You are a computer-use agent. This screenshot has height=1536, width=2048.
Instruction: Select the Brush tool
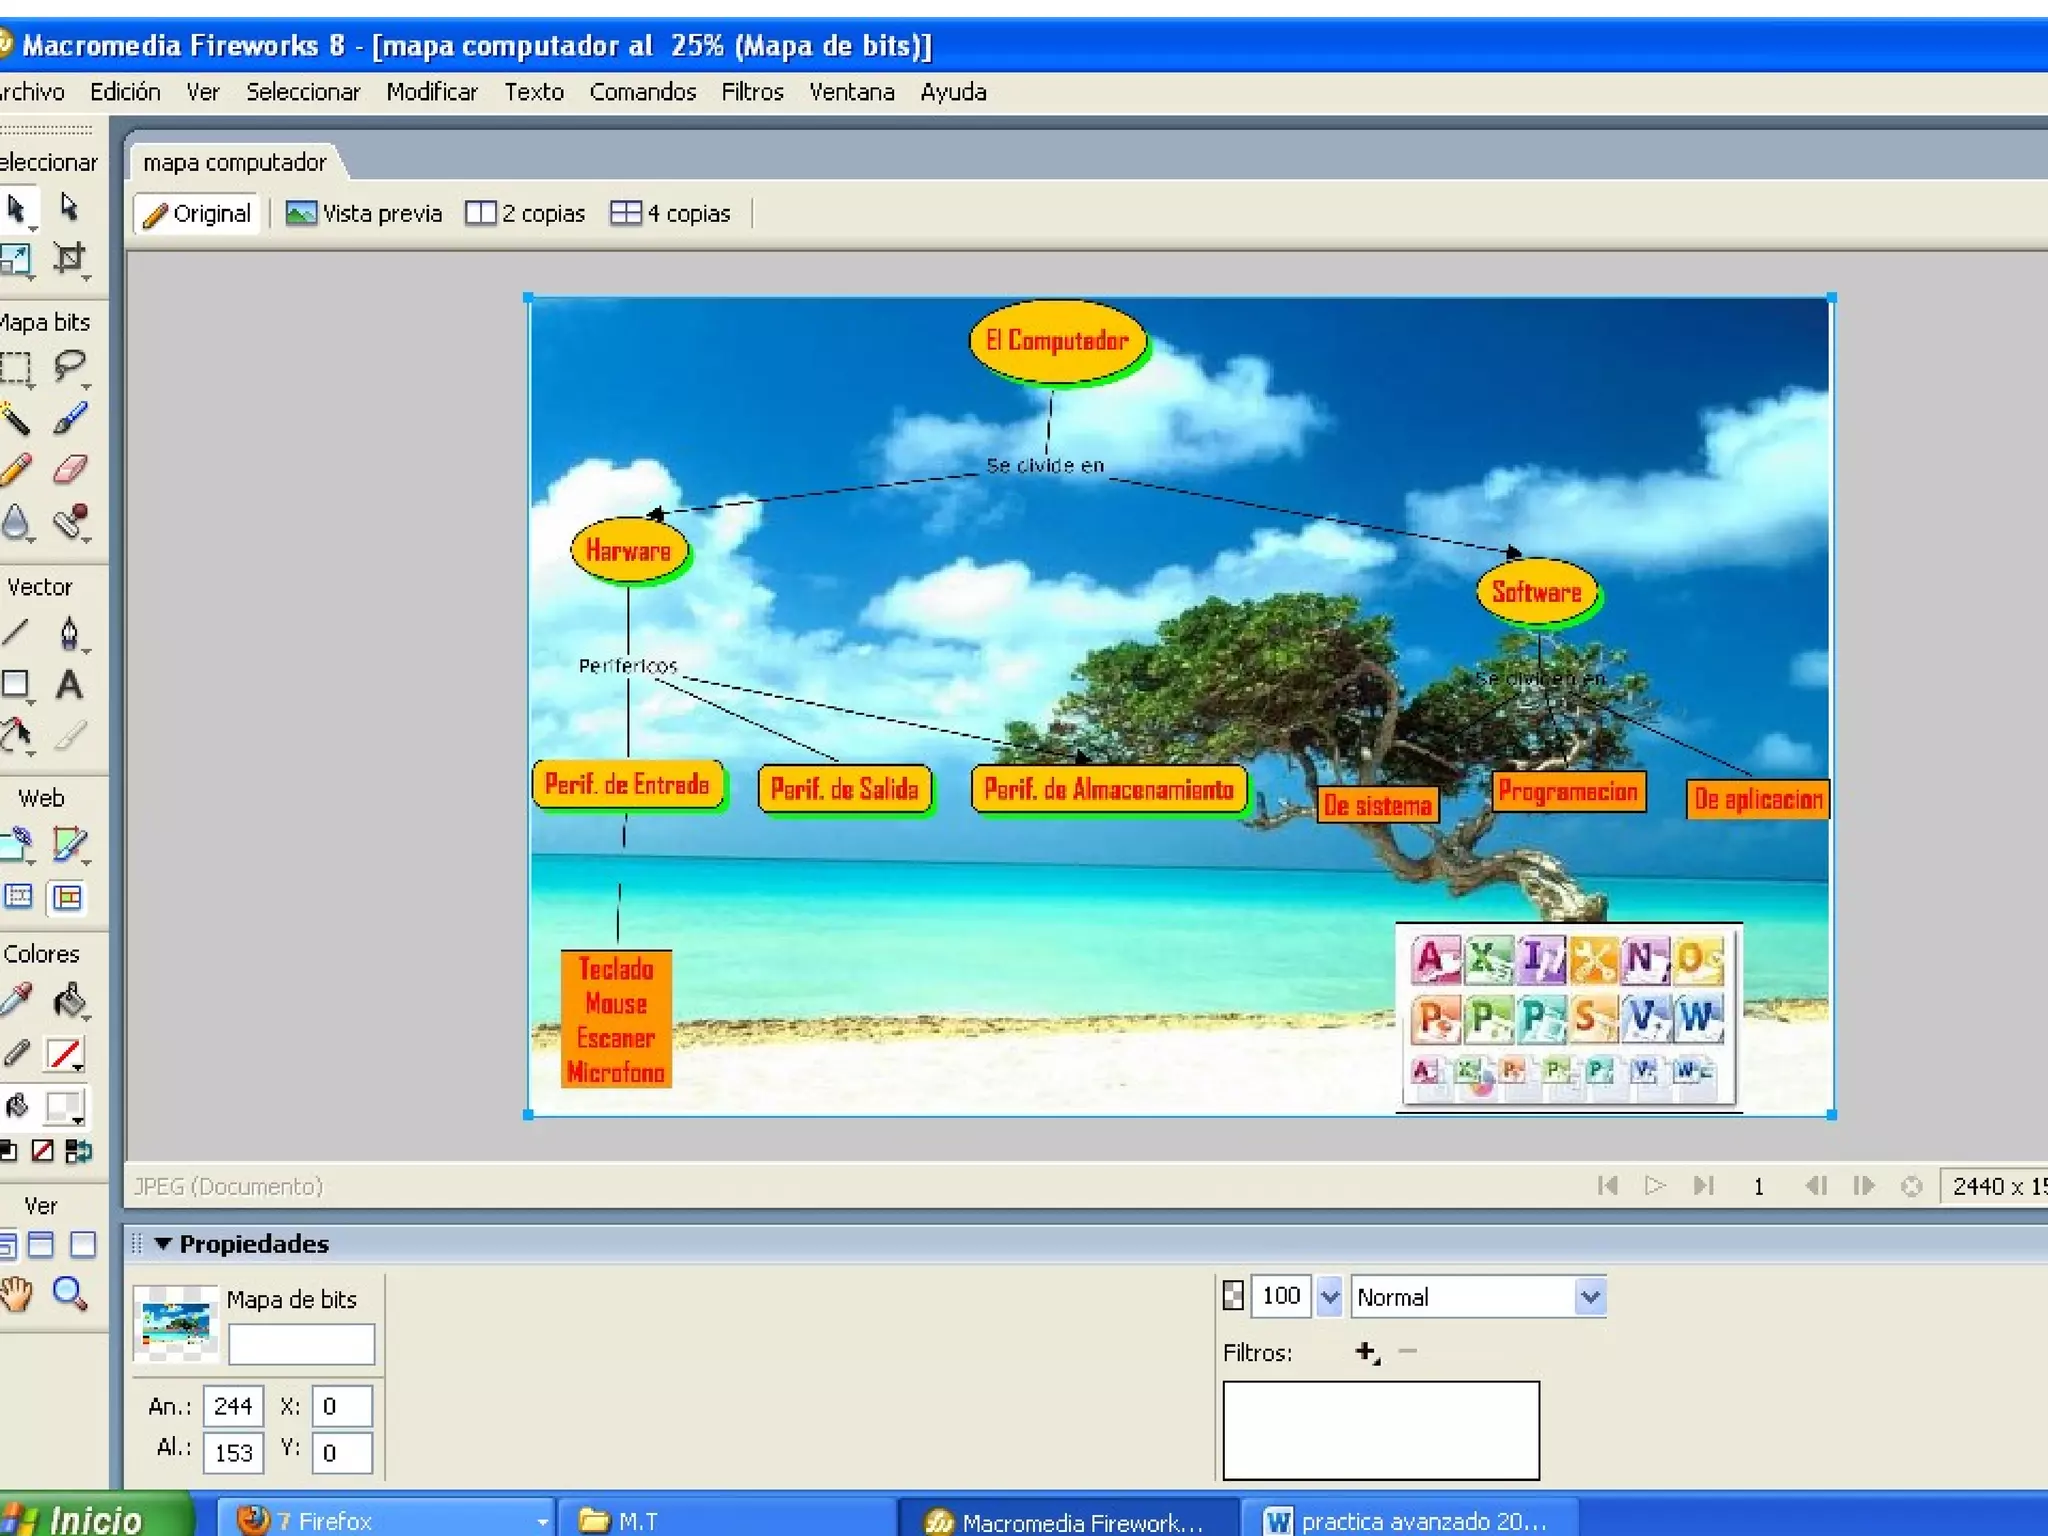pos(69,418)
